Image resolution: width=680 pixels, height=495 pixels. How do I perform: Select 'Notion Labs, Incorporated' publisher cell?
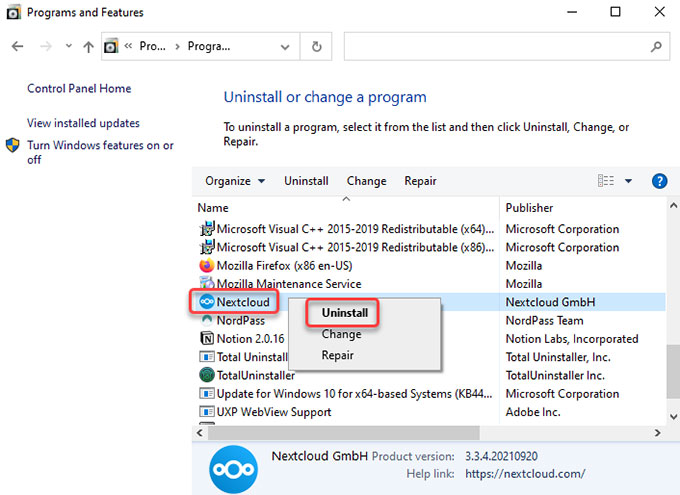[572, 339]
